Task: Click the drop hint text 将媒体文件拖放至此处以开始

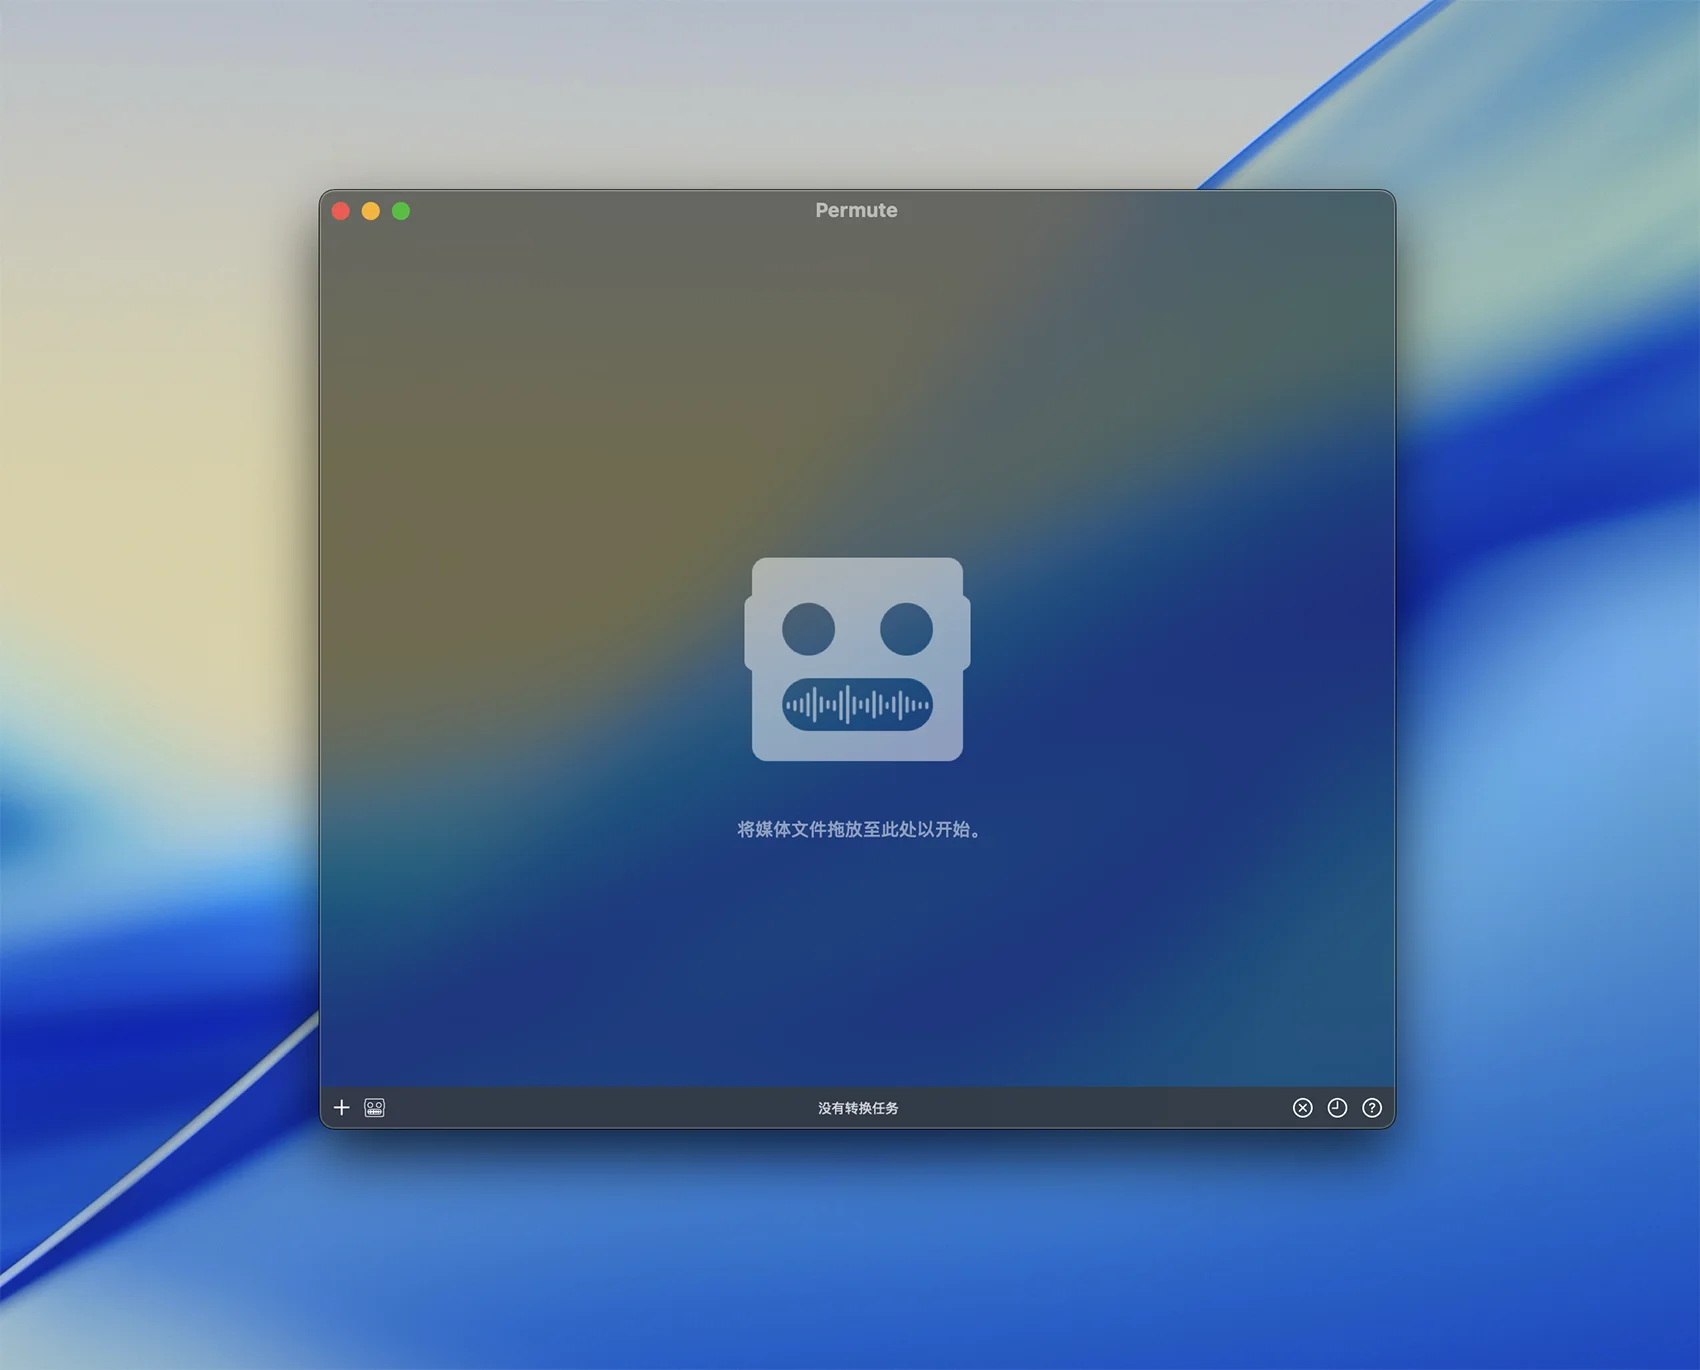Action: click(857, 829)
